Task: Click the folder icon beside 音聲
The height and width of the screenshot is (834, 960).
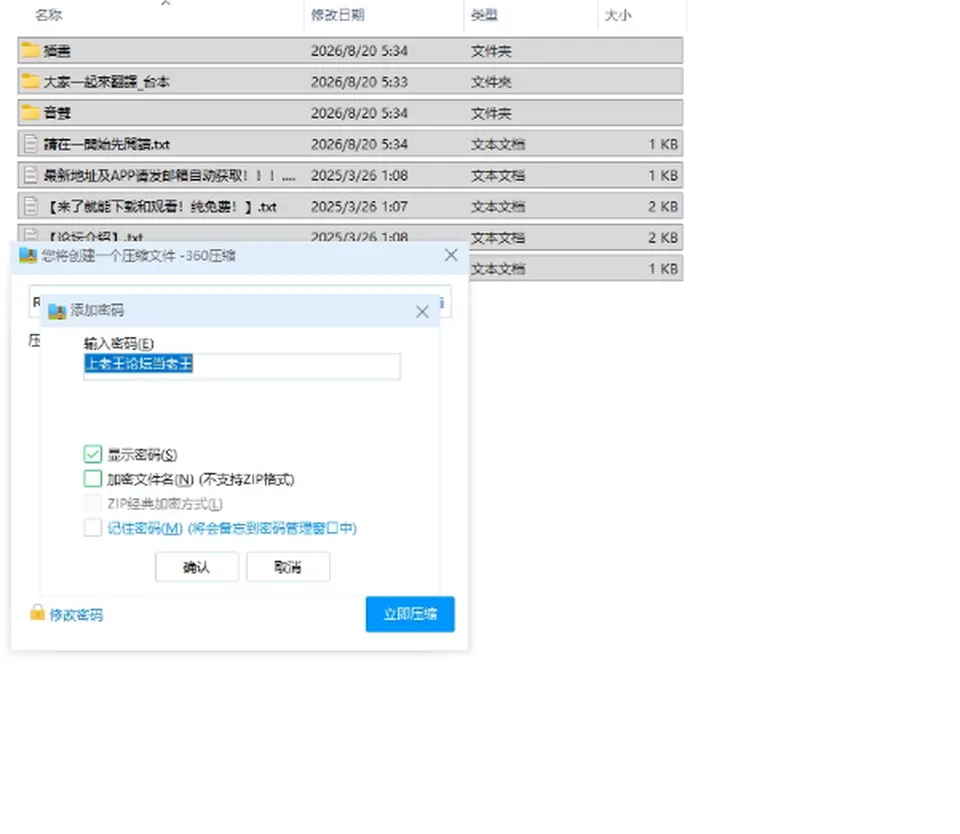Action: click(30, 113)
